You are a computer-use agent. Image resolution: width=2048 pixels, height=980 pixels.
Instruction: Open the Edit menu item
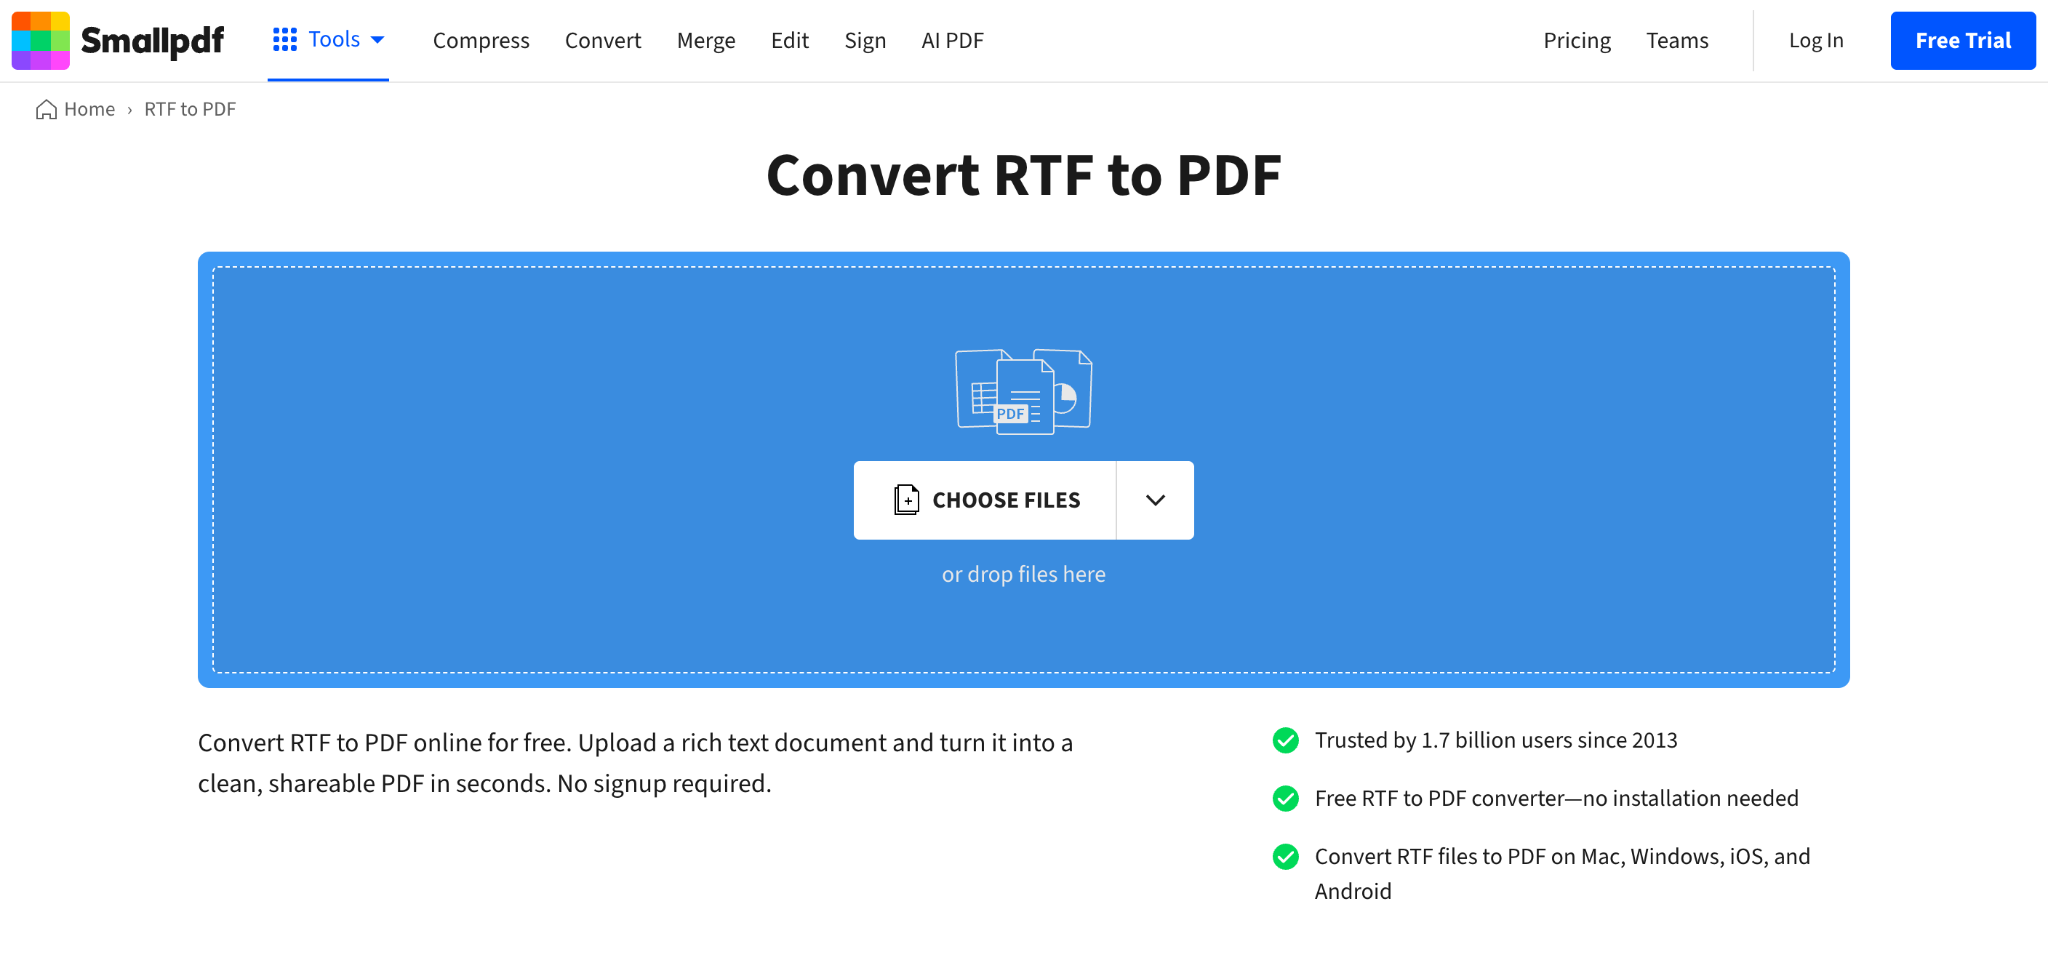790,40
